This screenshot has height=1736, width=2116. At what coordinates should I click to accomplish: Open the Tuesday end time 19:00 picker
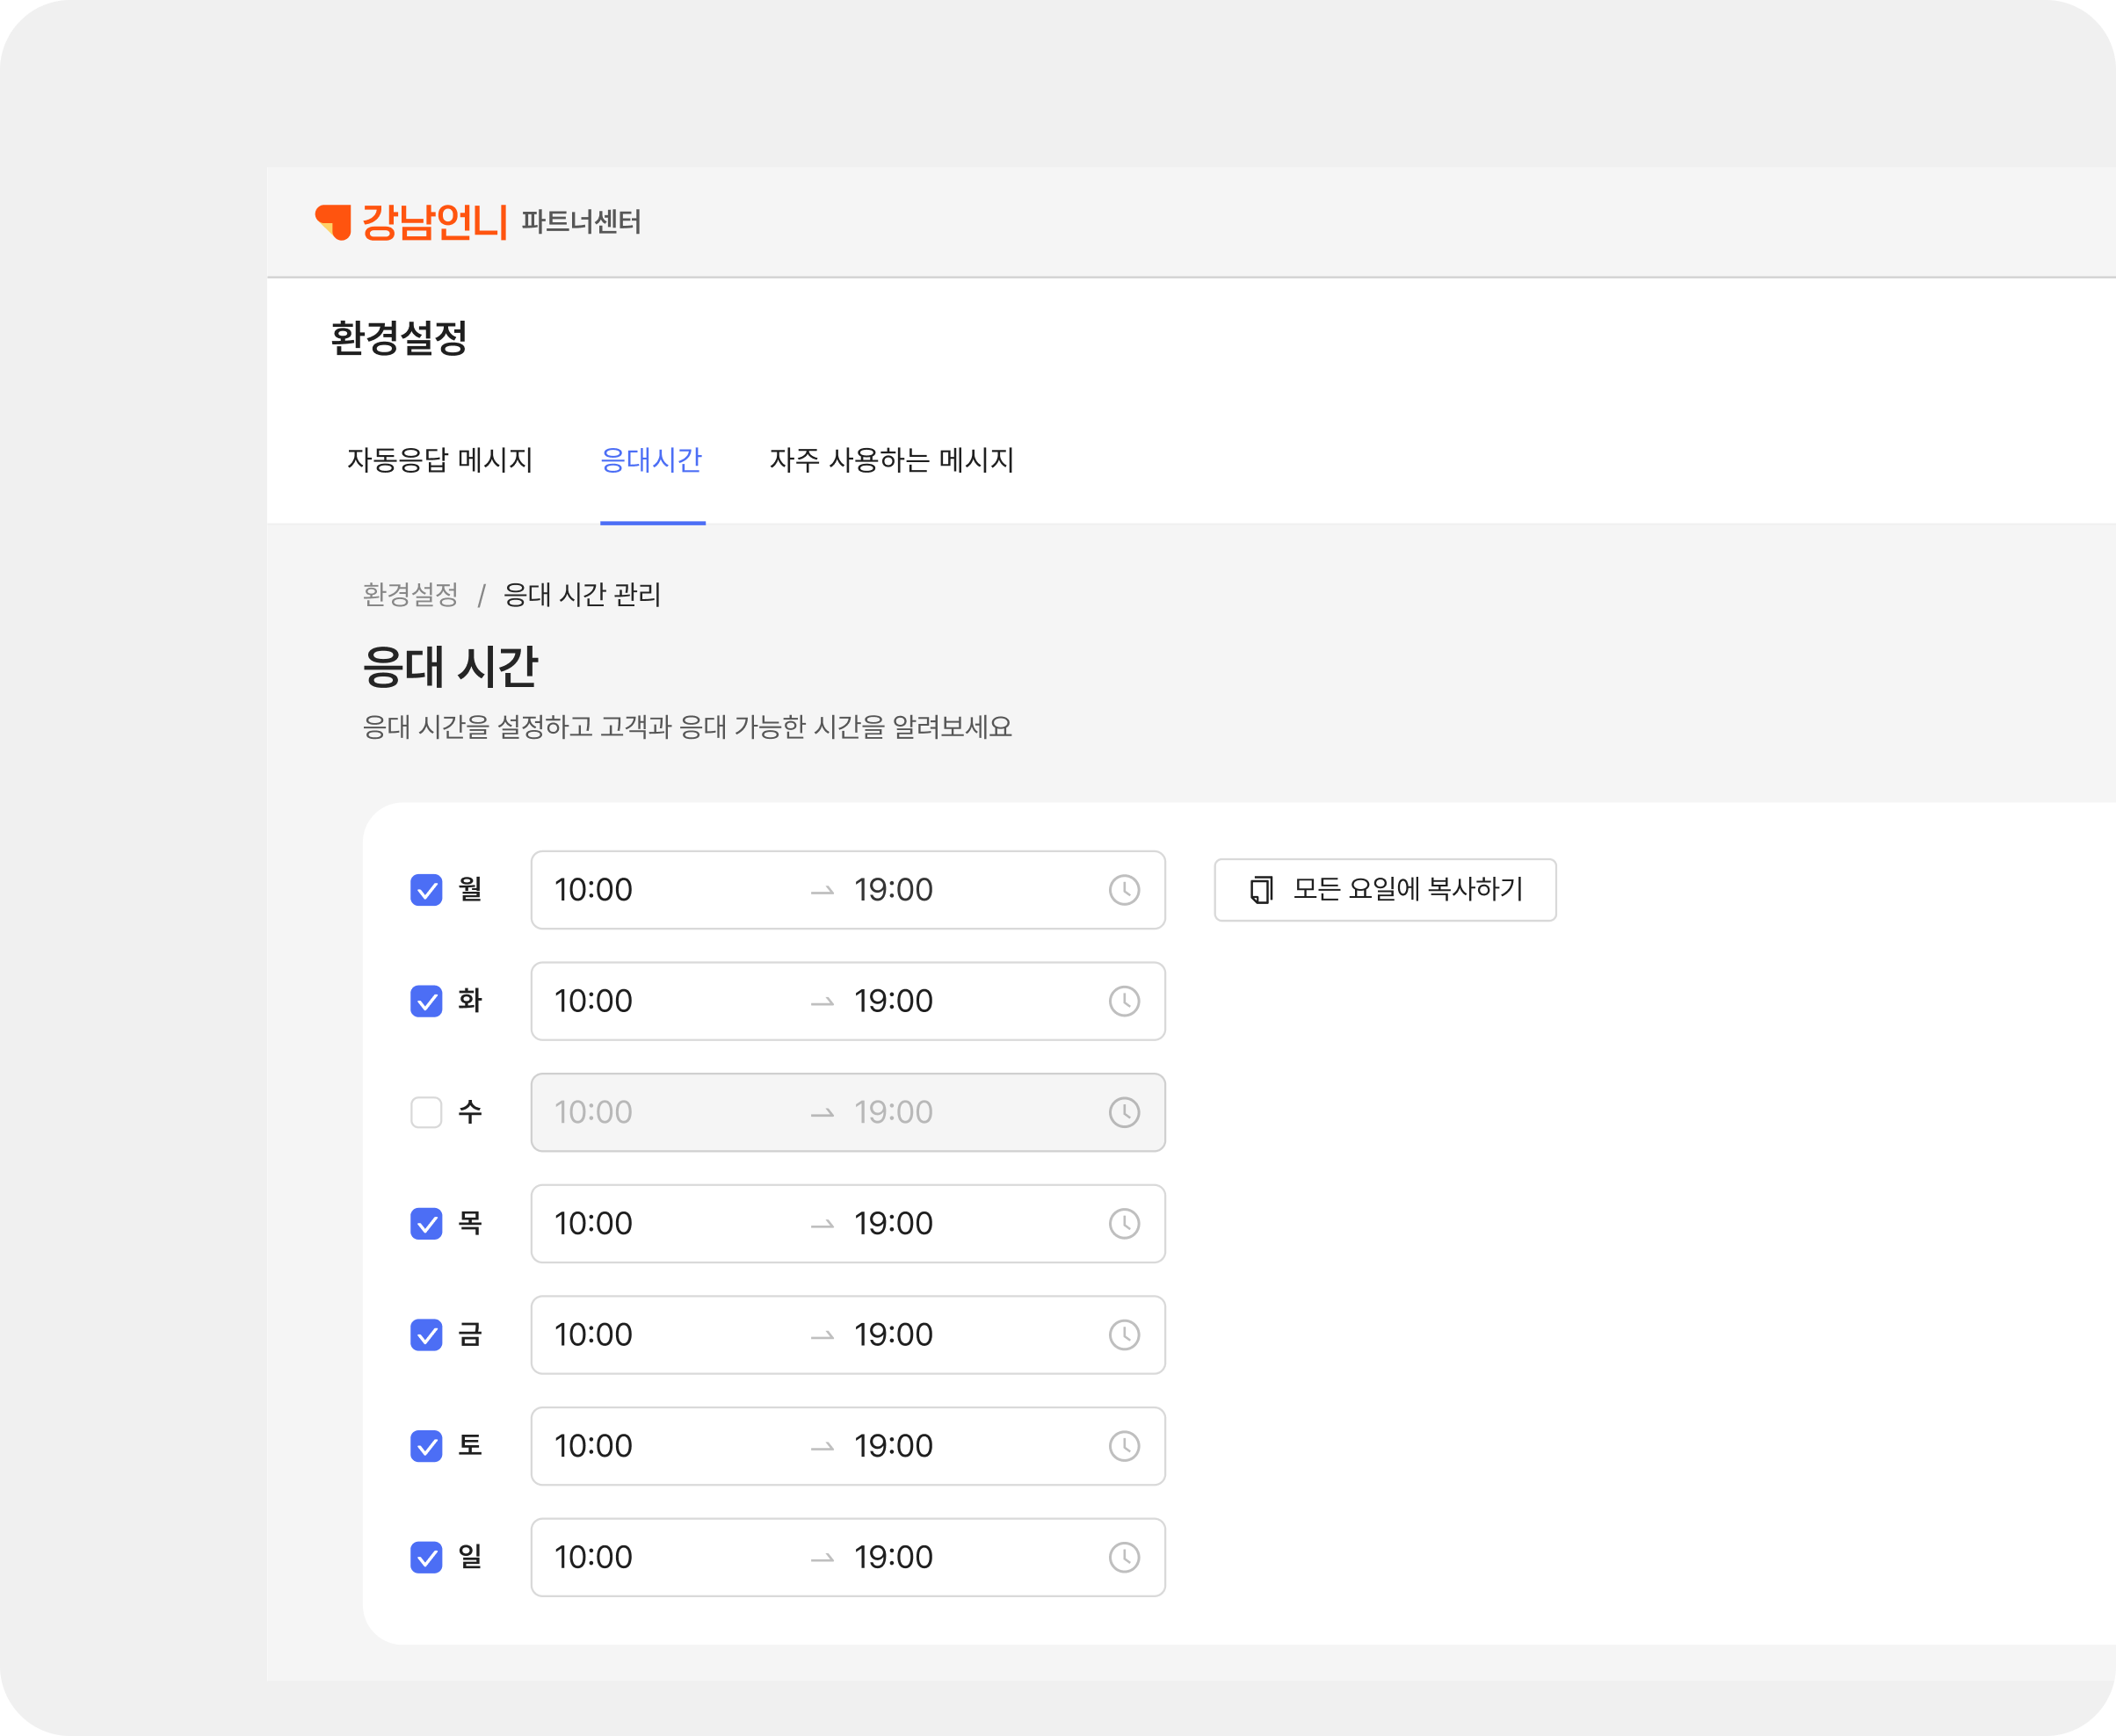coord(893,1001)
